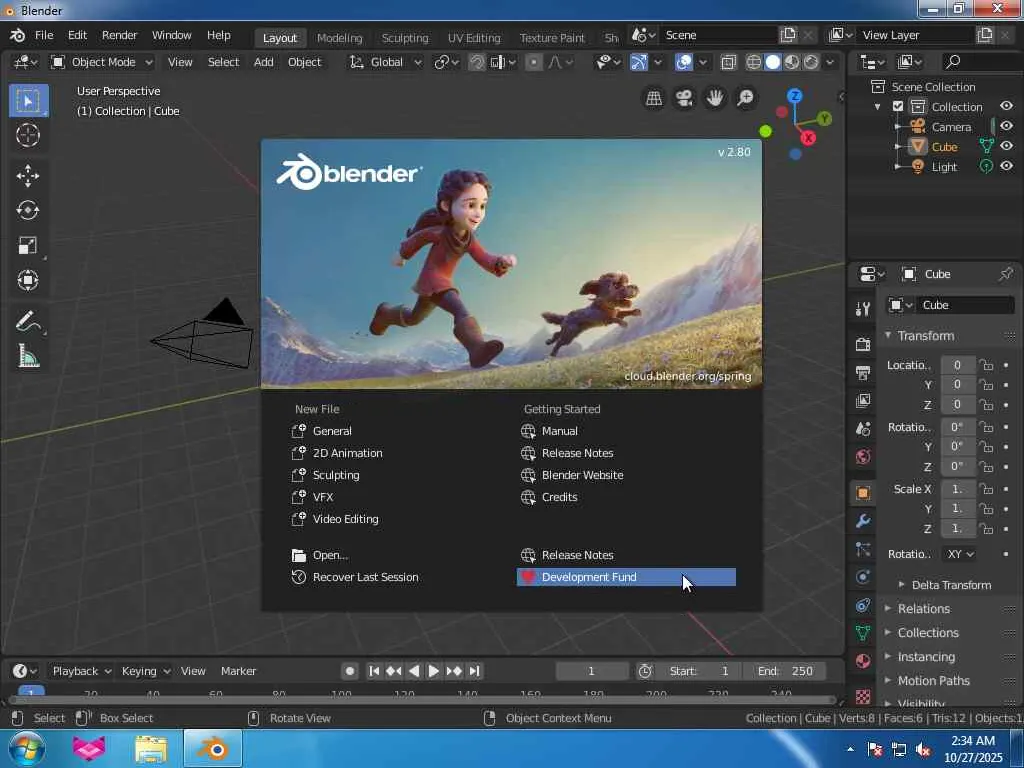Click the Blender logo menu icon

18,35
